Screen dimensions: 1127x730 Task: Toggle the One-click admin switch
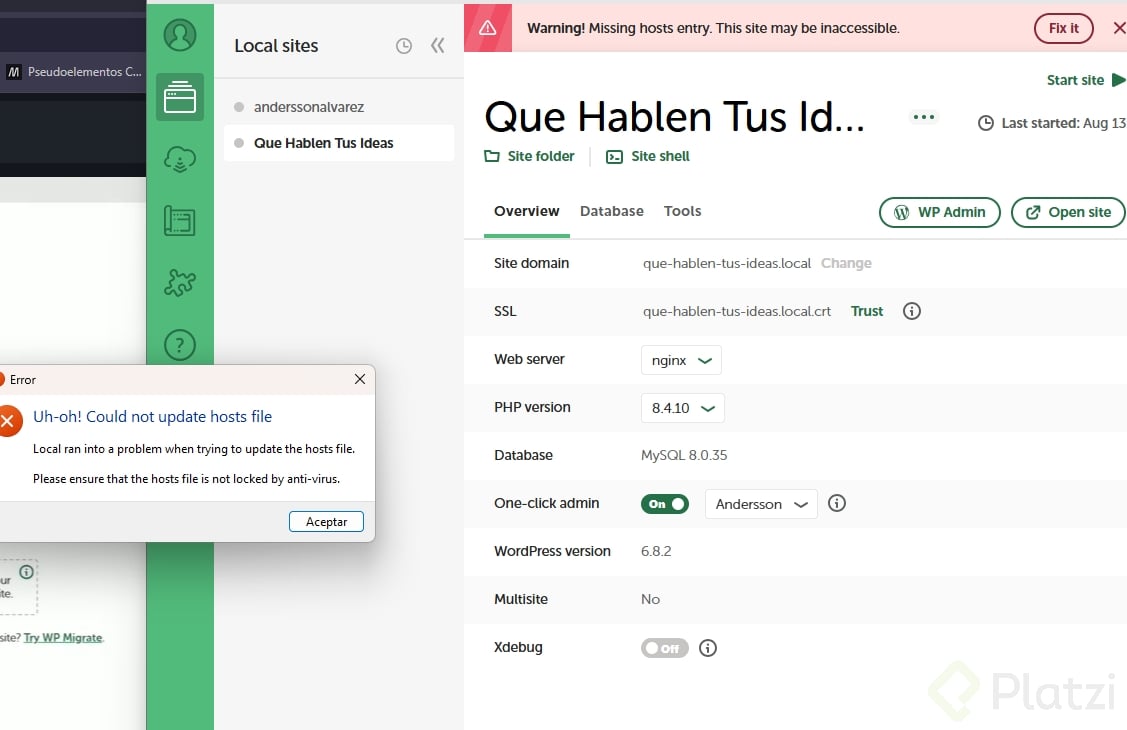click(x=665, y=504)
